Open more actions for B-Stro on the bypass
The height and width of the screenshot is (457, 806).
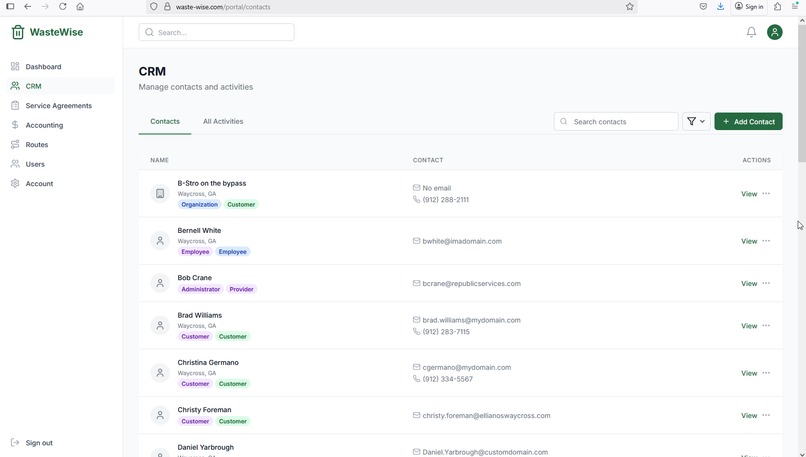(x=766, y=193)
